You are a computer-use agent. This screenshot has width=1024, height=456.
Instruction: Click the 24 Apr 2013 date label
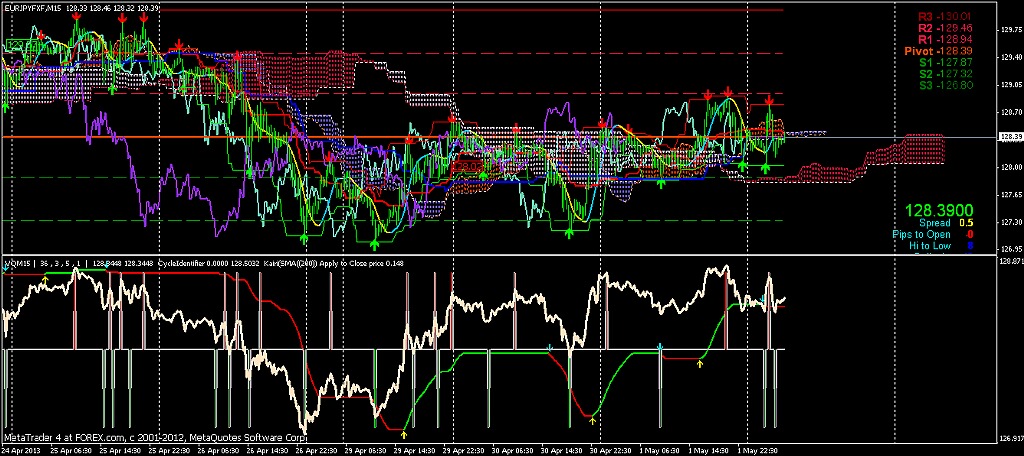point(21,451)
